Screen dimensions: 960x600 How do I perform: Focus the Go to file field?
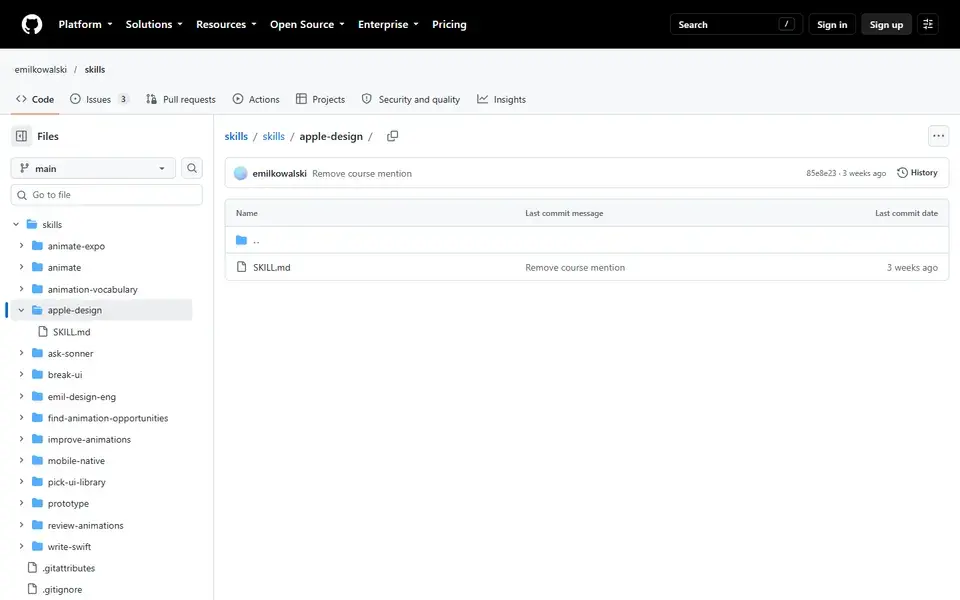point(107,195)
